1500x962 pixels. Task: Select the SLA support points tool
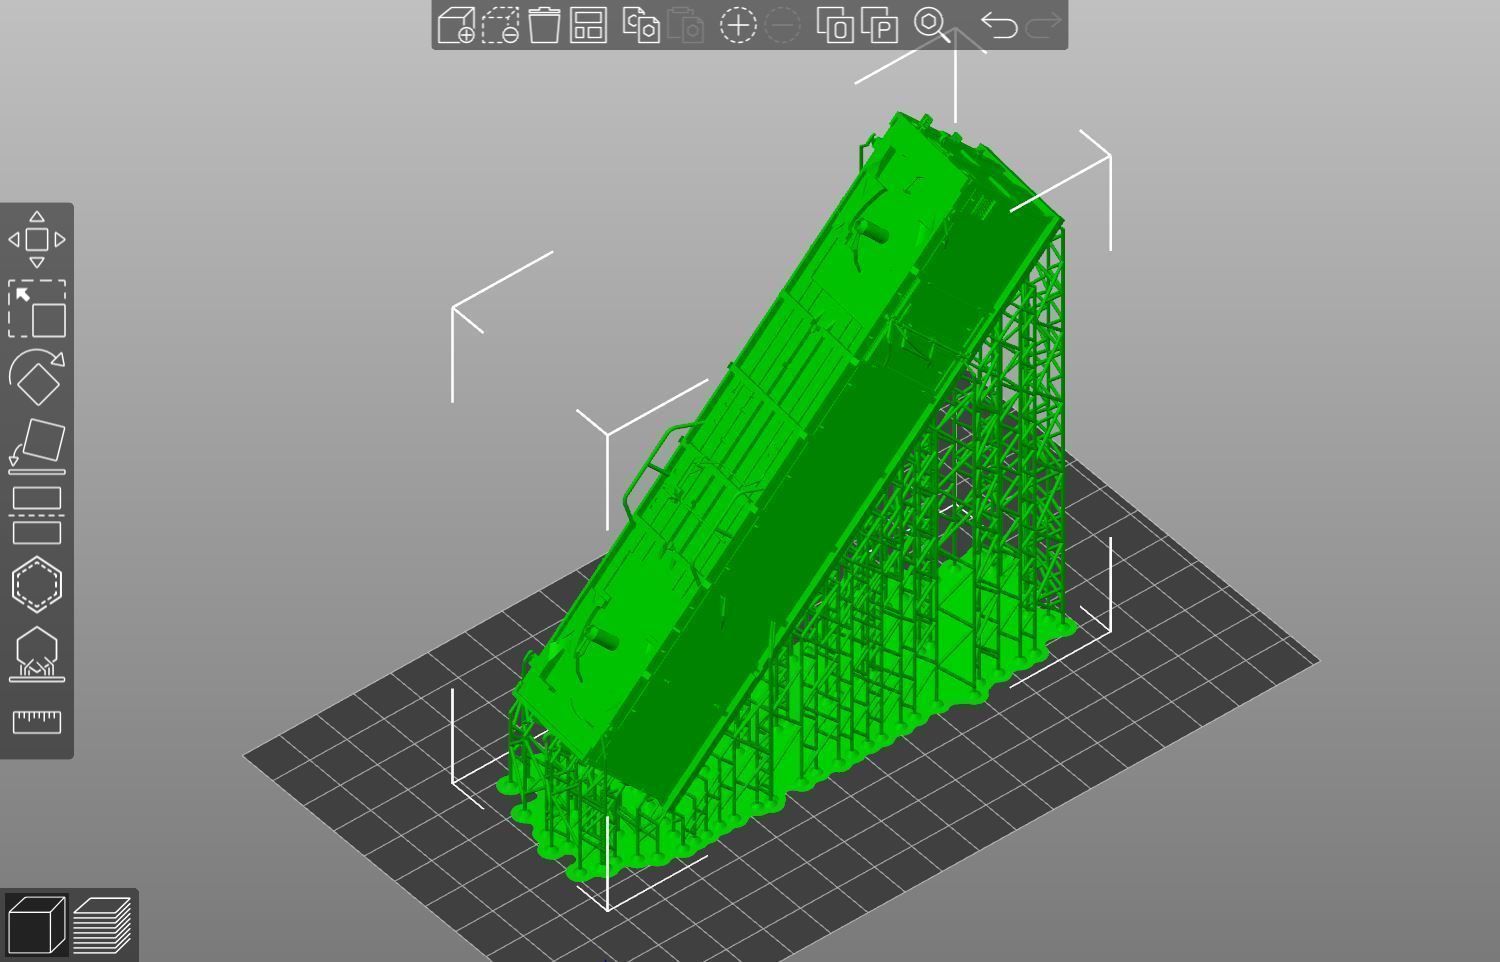point(37,654)
